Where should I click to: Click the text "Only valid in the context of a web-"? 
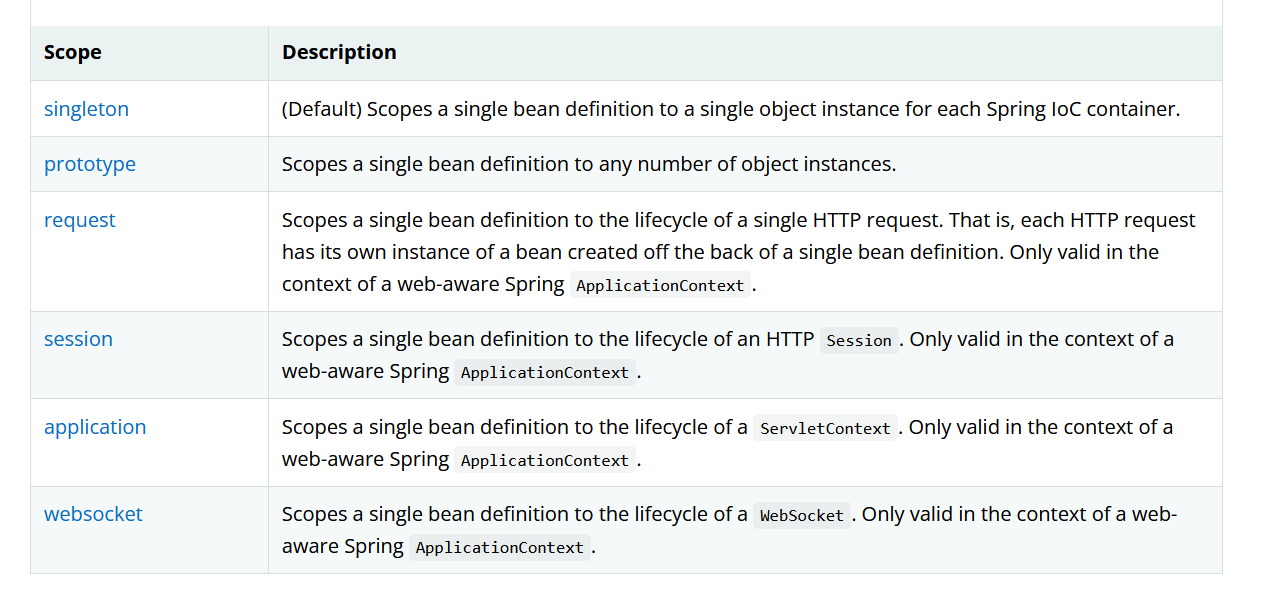pos(1019,514)
